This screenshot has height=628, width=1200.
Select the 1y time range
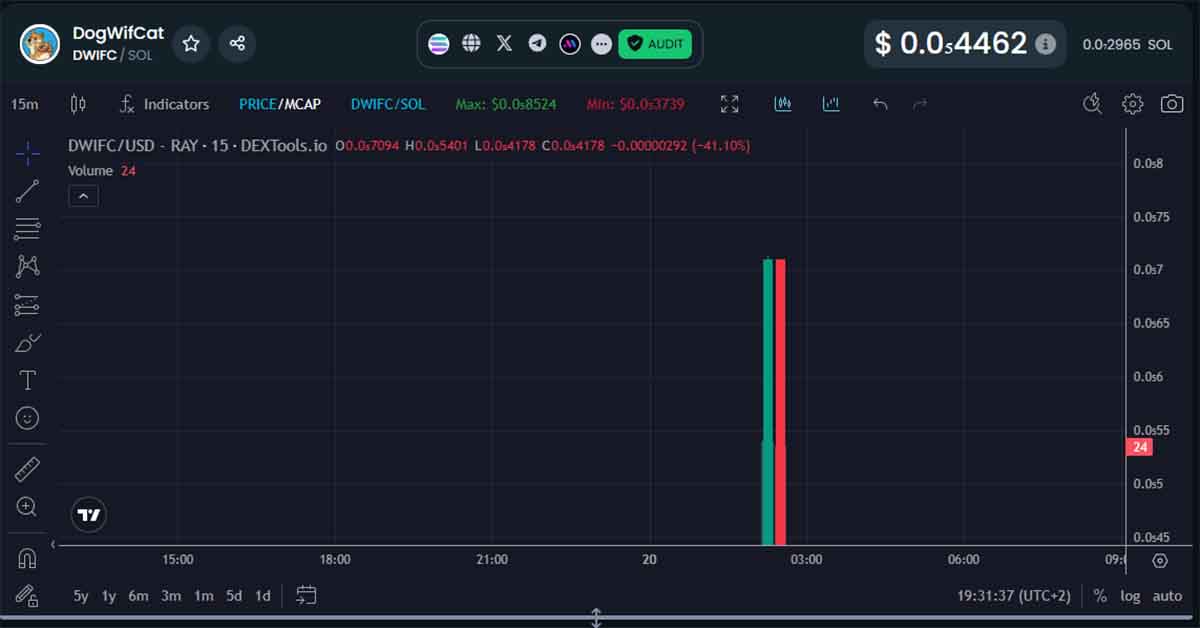109,596
